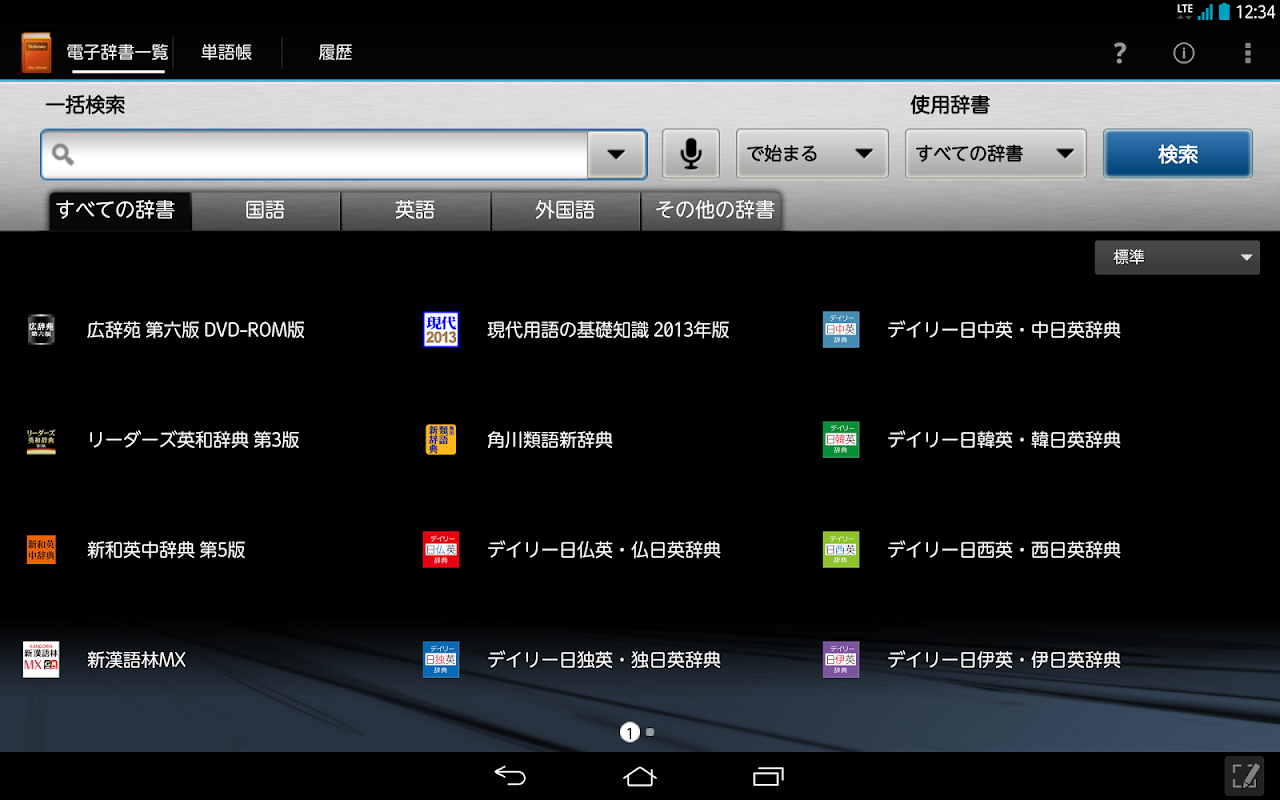This screenshot has height=800, width=1280.
Task: Tap the Android home button
Action: click(x=640, y=776)
